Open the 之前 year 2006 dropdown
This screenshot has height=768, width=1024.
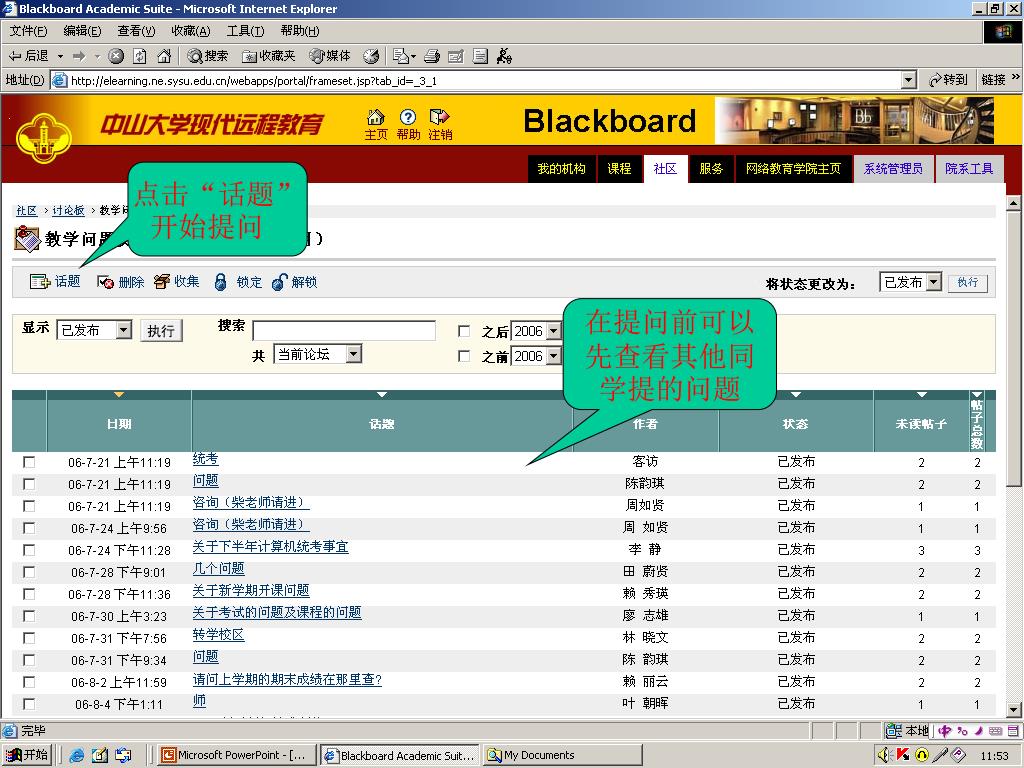(554, 356)
